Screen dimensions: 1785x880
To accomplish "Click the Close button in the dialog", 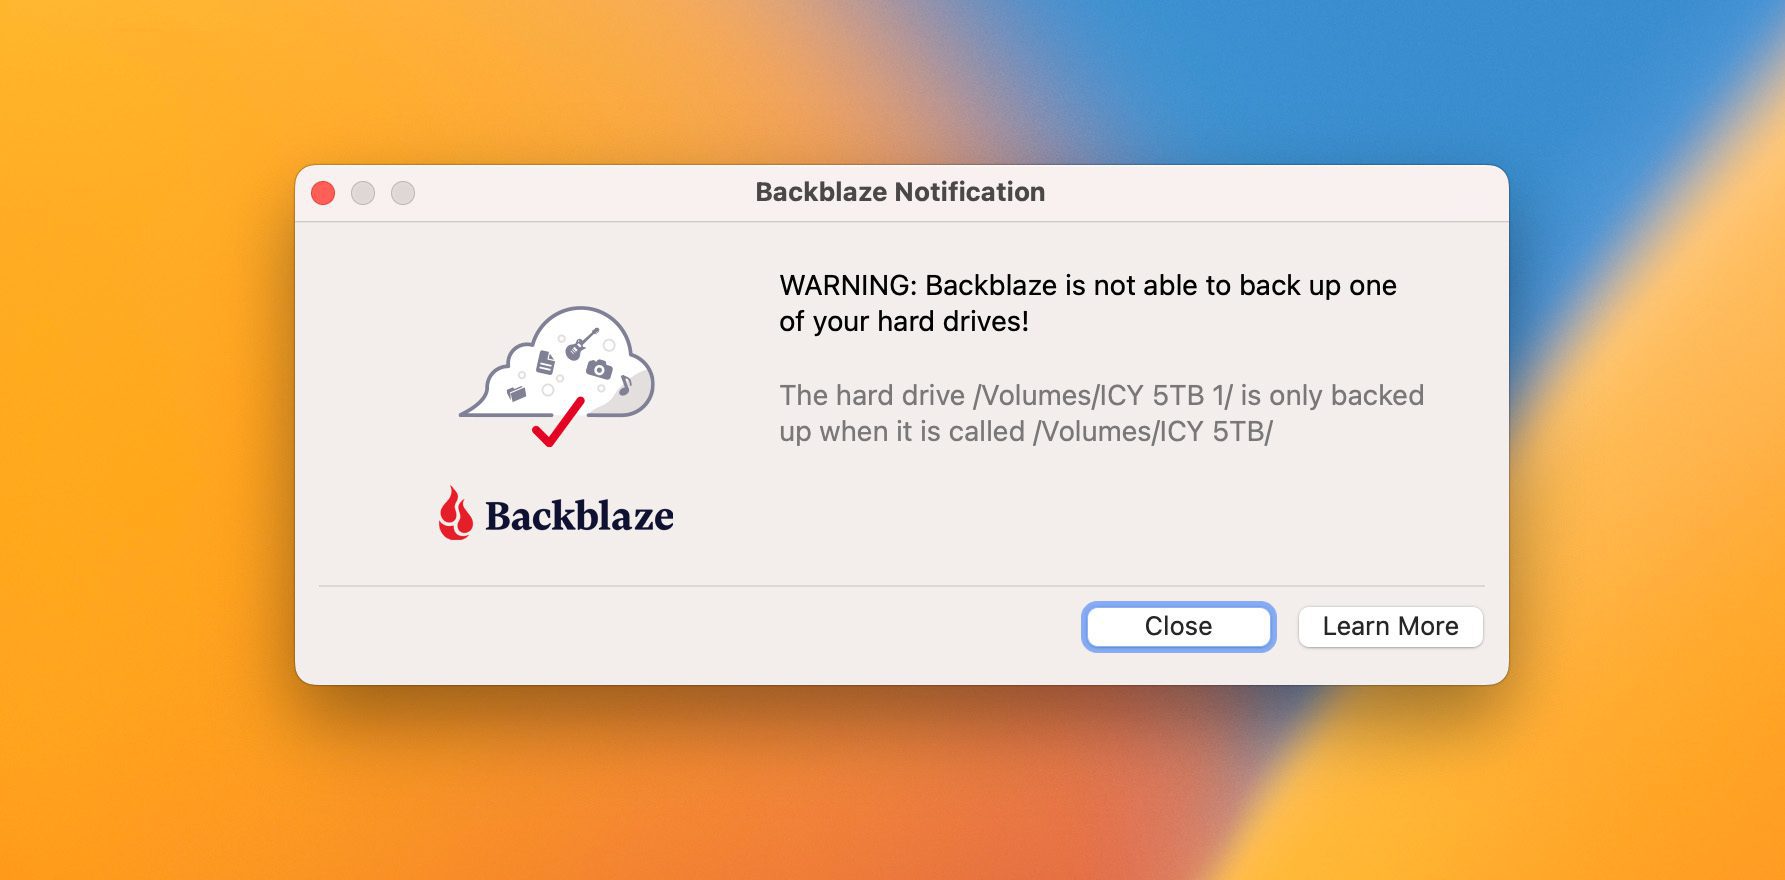I will pyautogui.click(x=1178, y=627).
